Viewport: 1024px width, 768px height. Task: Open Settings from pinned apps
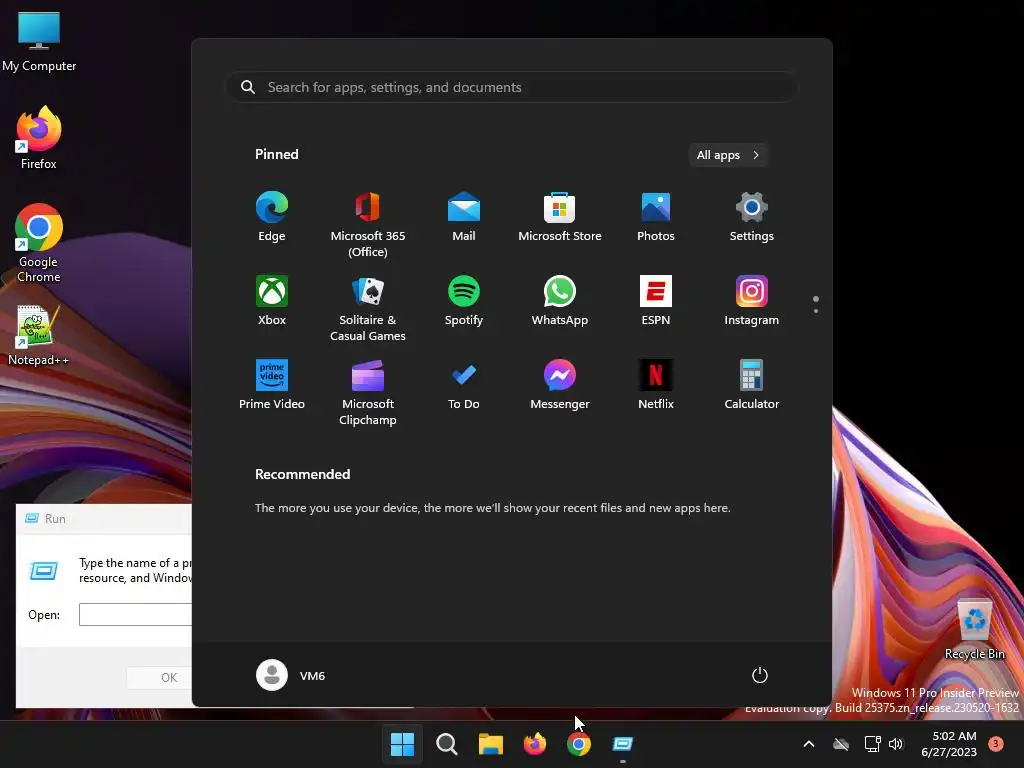tap(752, 217)
